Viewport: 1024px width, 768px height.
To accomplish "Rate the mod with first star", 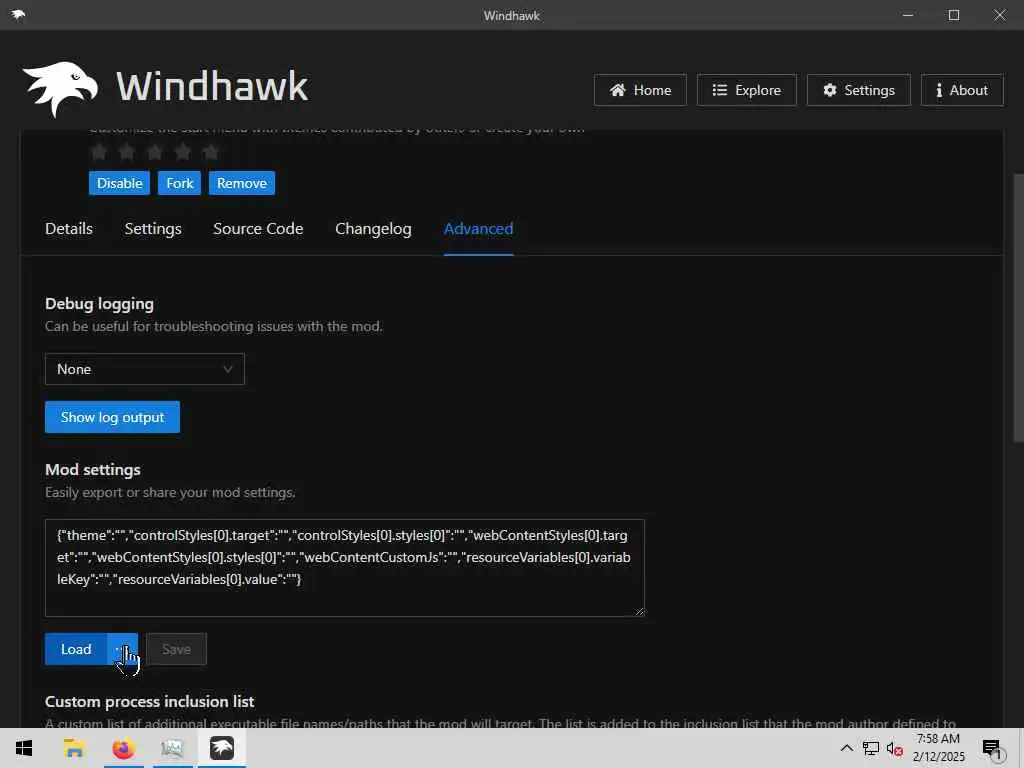I will click(x=99, y=152).
